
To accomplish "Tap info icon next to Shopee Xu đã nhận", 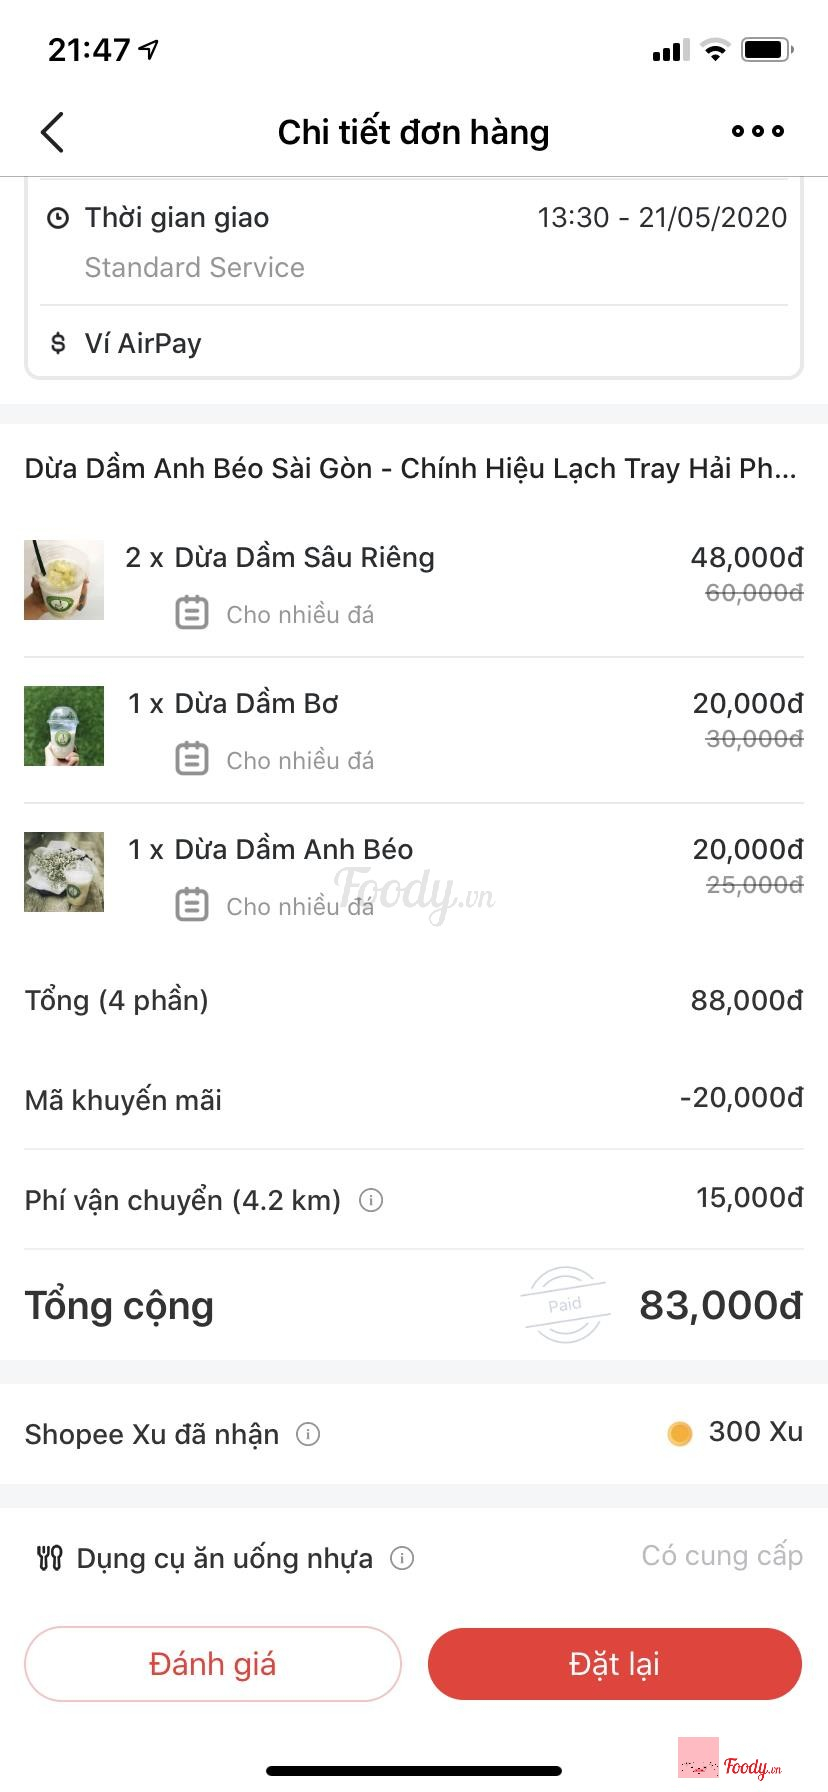I will (x=308, y=1435).
